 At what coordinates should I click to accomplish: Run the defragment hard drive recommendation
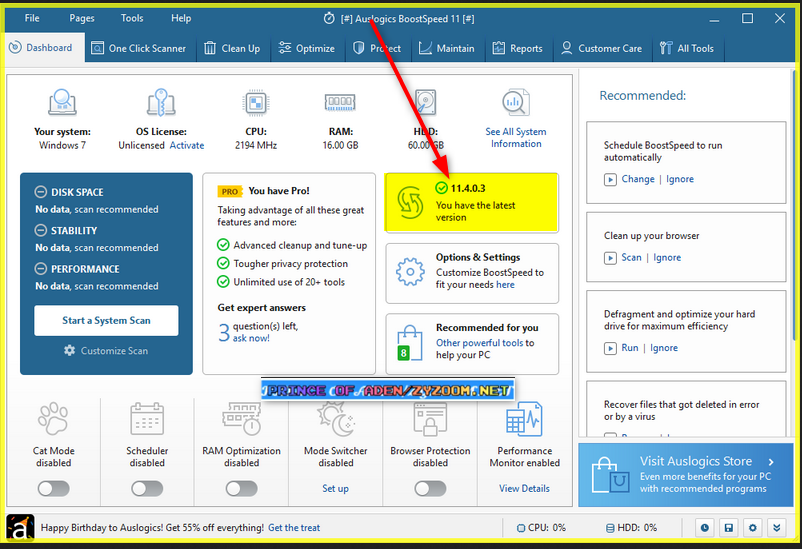(630, 348)
